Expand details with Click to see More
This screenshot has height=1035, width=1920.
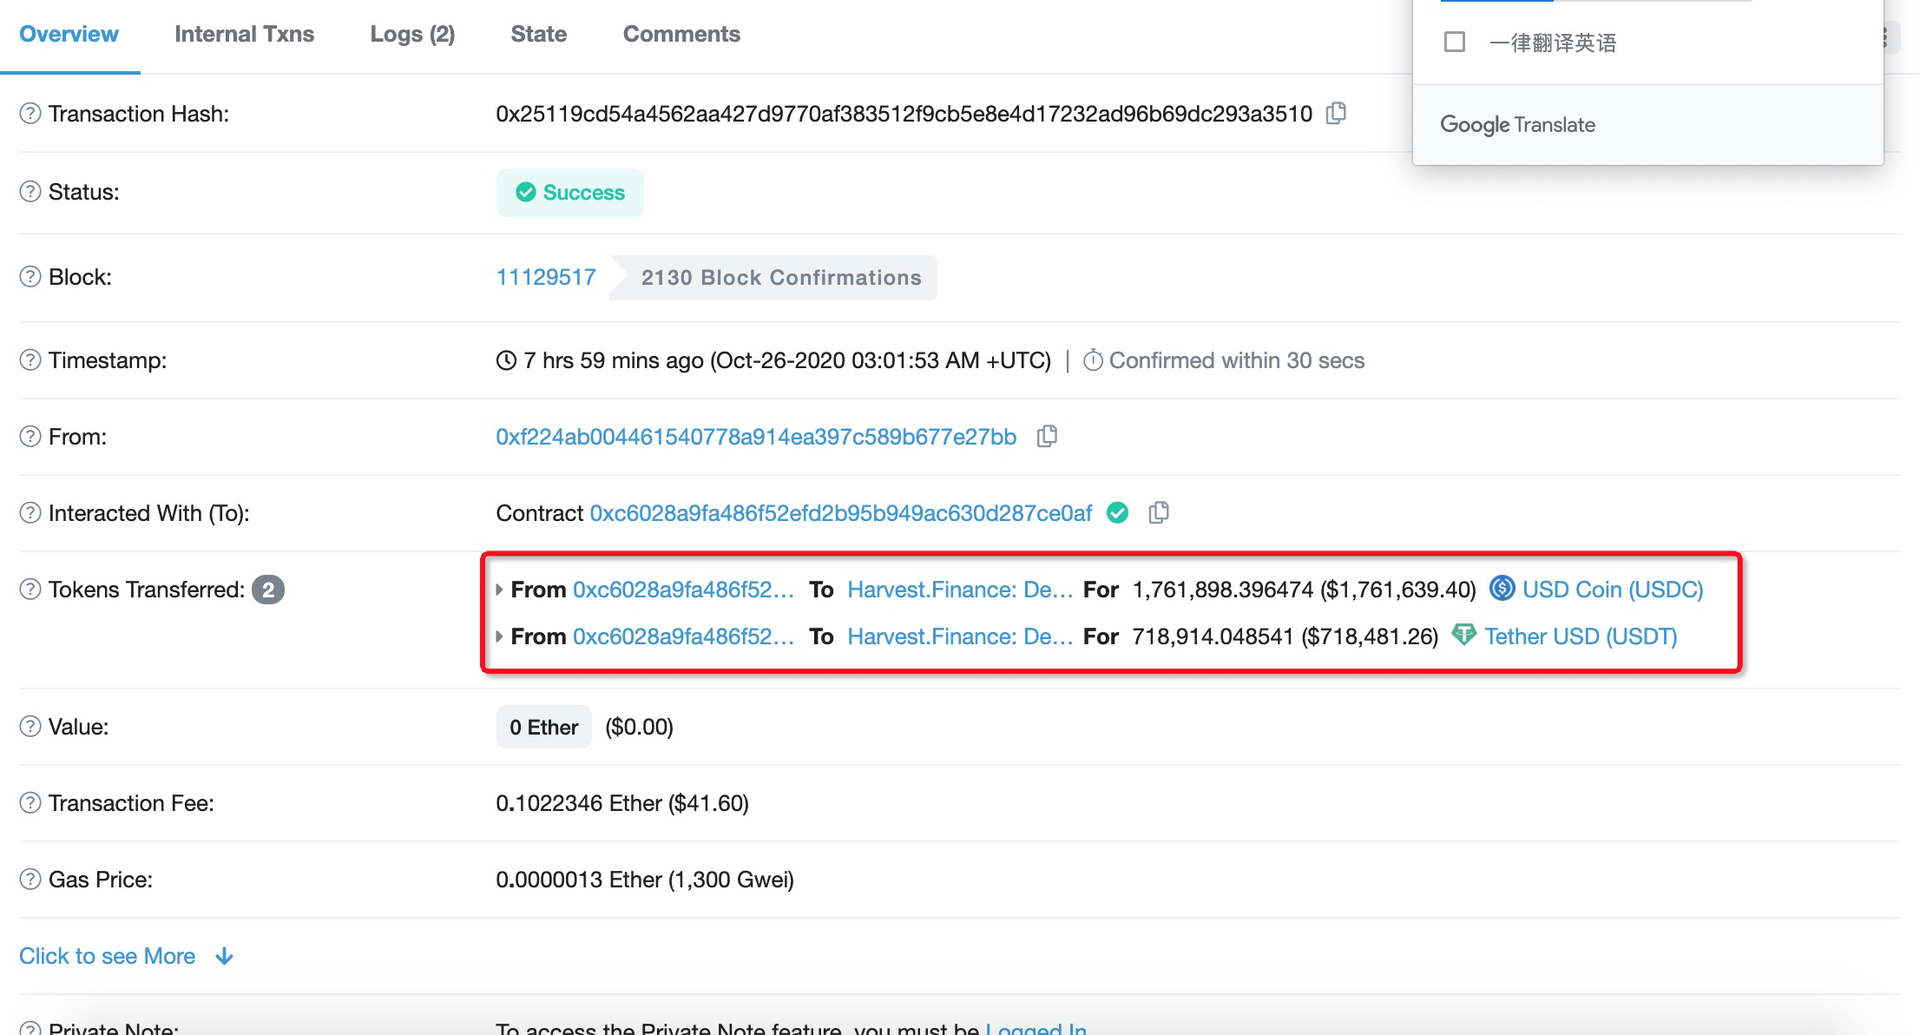point(126,956)
